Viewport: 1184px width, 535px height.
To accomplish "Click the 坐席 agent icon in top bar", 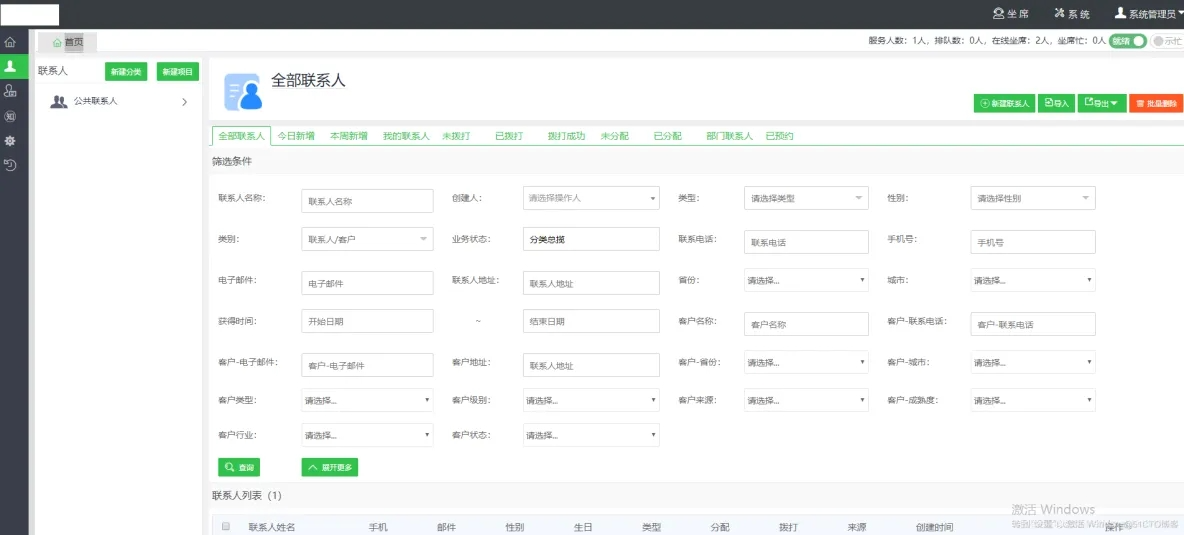I will pos(999,14).
